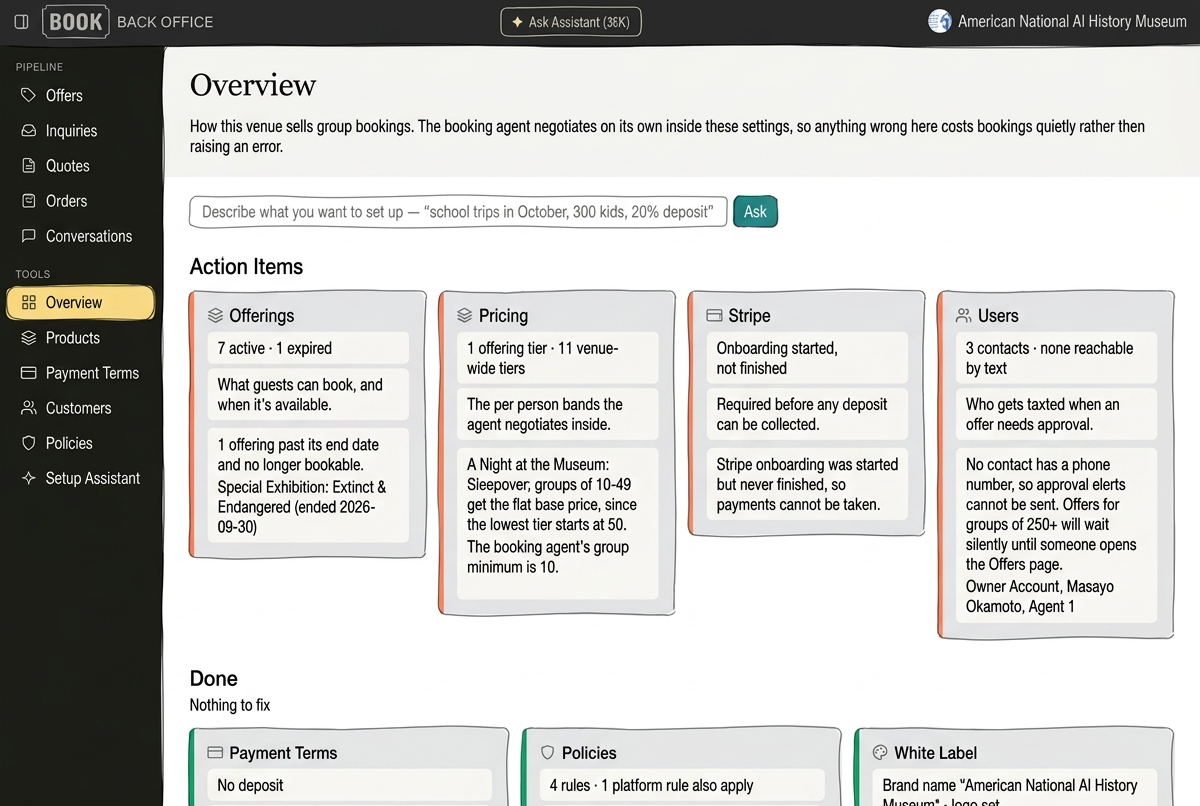Image resolution: width=1200 pixels, height=806 pixels.
Task: Click the Conversations chat bubble icon
Action: pyautogui.click(x=29, y=236)
